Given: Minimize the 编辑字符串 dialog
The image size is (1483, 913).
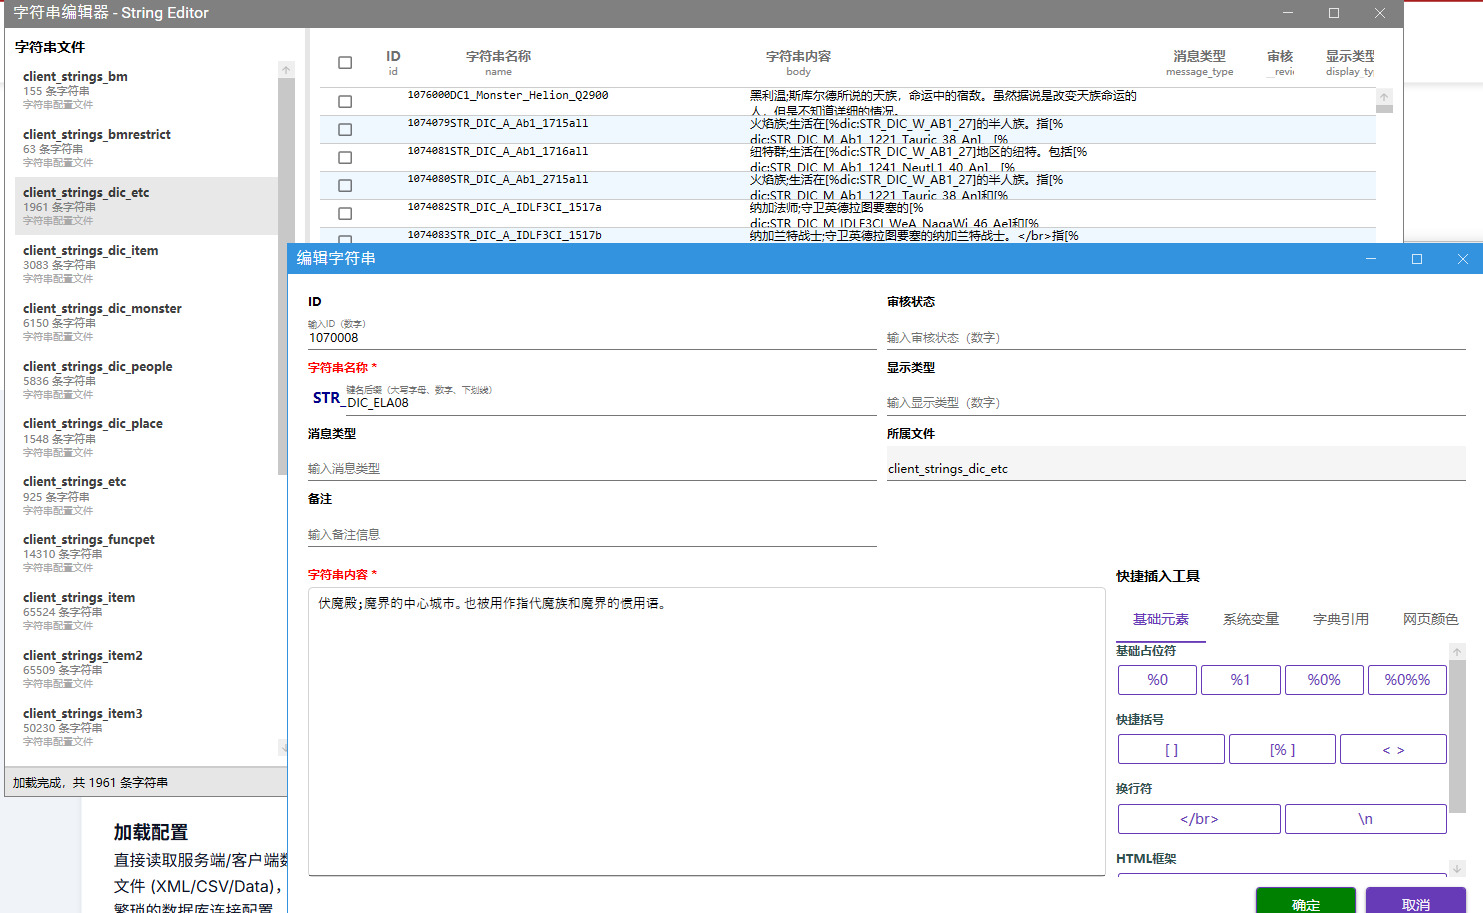Looking at the screenshot, I should click(x=1371, y=258).
